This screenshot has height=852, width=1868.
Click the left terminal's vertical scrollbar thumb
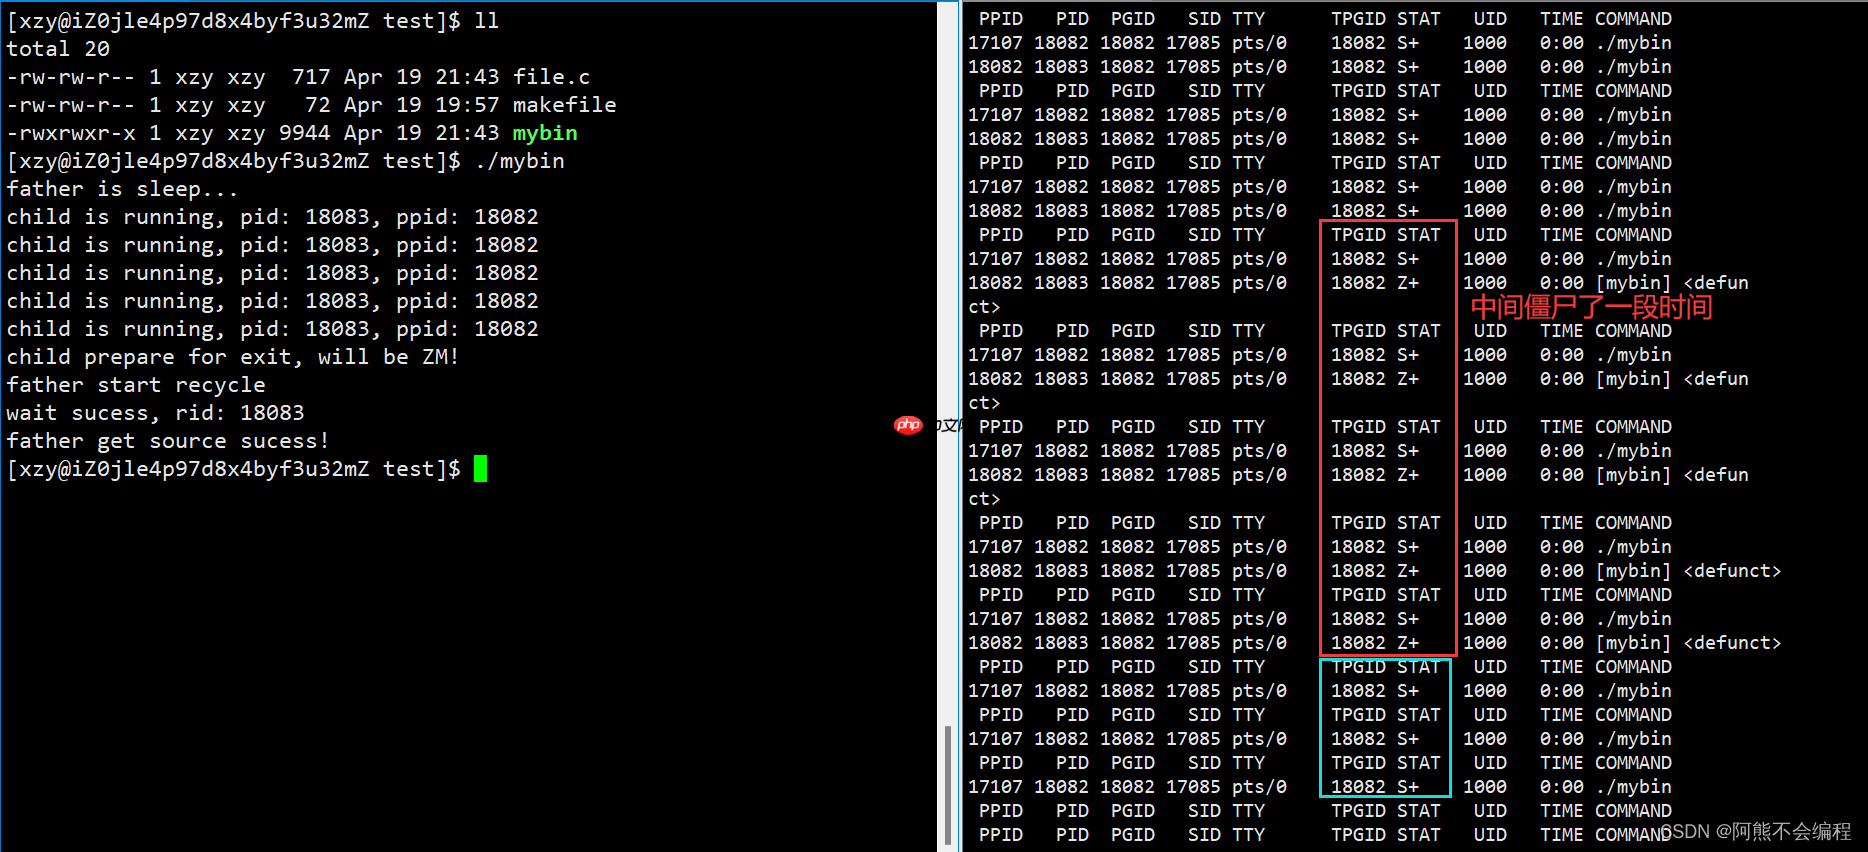[947, 787]
